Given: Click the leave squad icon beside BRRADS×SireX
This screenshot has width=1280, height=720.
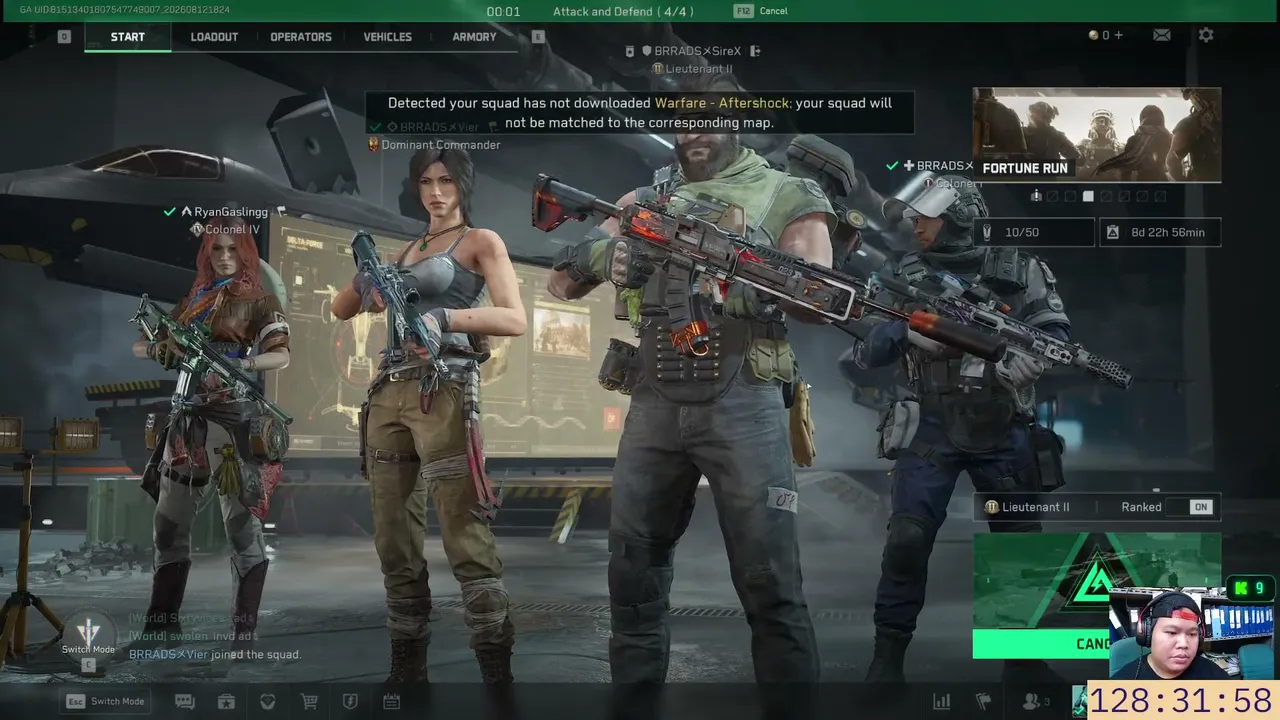Looking at the screenshot, I should click(x=755, y=51).
